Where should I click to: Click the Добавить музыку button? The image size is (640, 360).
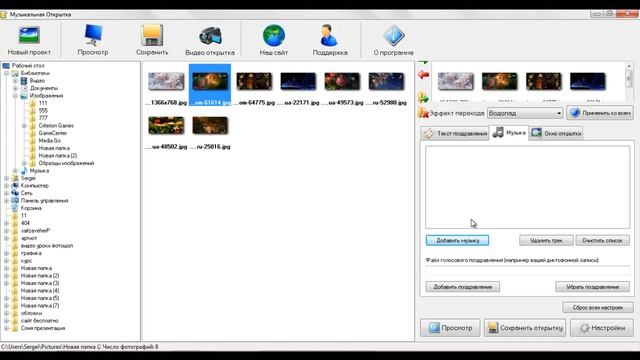pos(457,240)
